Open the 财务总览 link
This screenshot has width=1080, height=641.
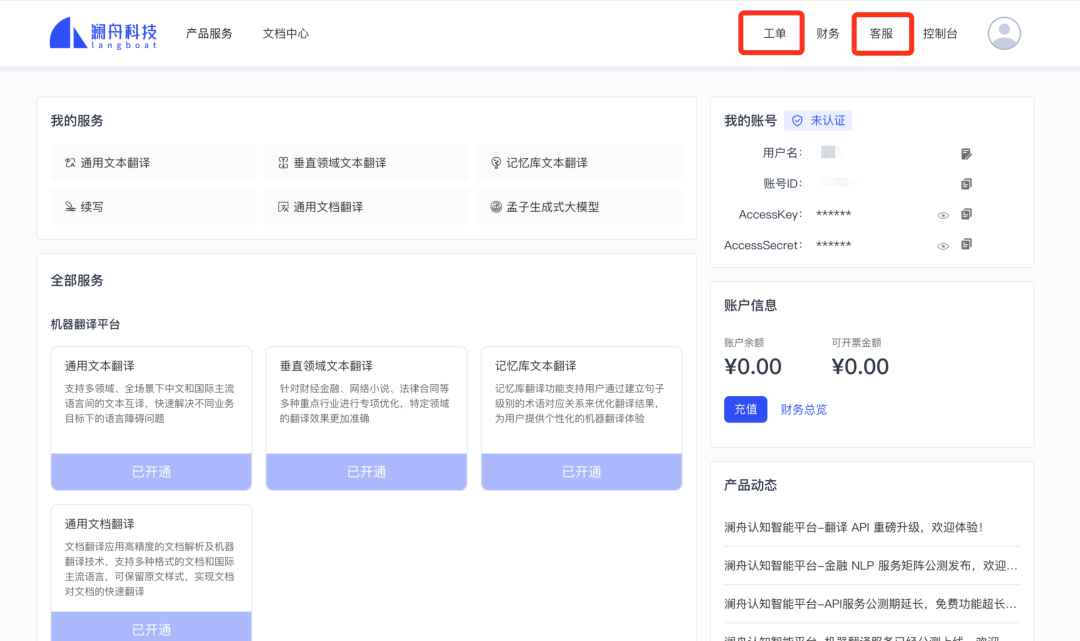pos(803,409)
